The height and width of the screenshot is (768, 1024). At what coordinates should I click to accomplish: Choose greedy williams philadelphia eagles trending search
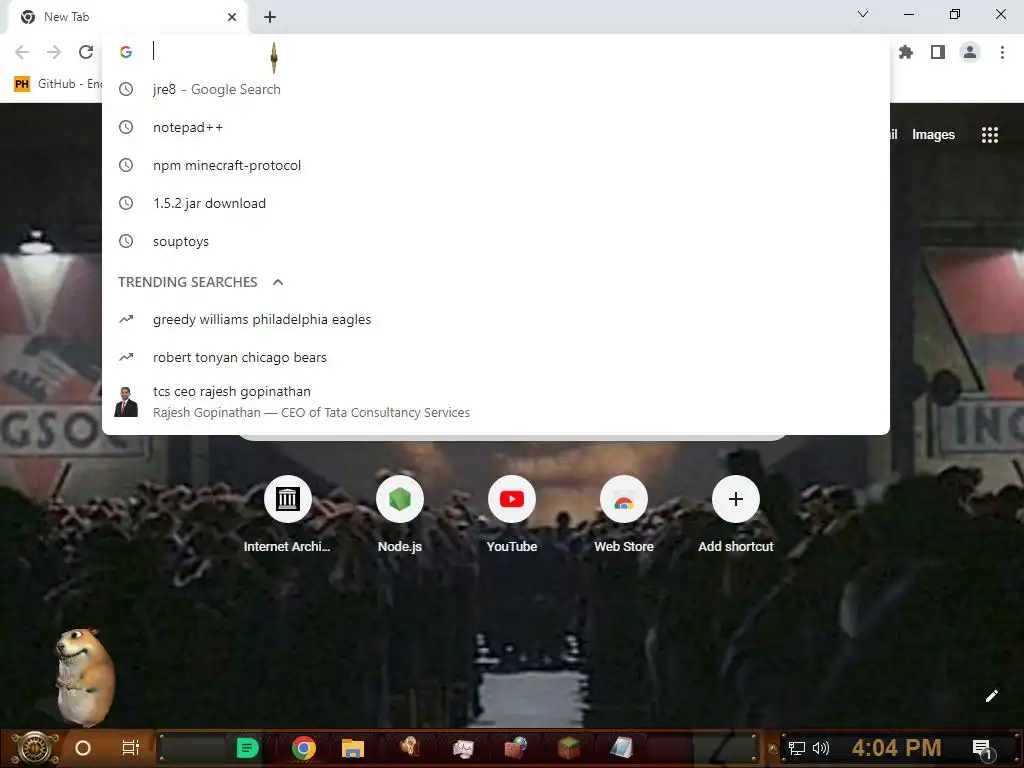click(x=496, y=319)
